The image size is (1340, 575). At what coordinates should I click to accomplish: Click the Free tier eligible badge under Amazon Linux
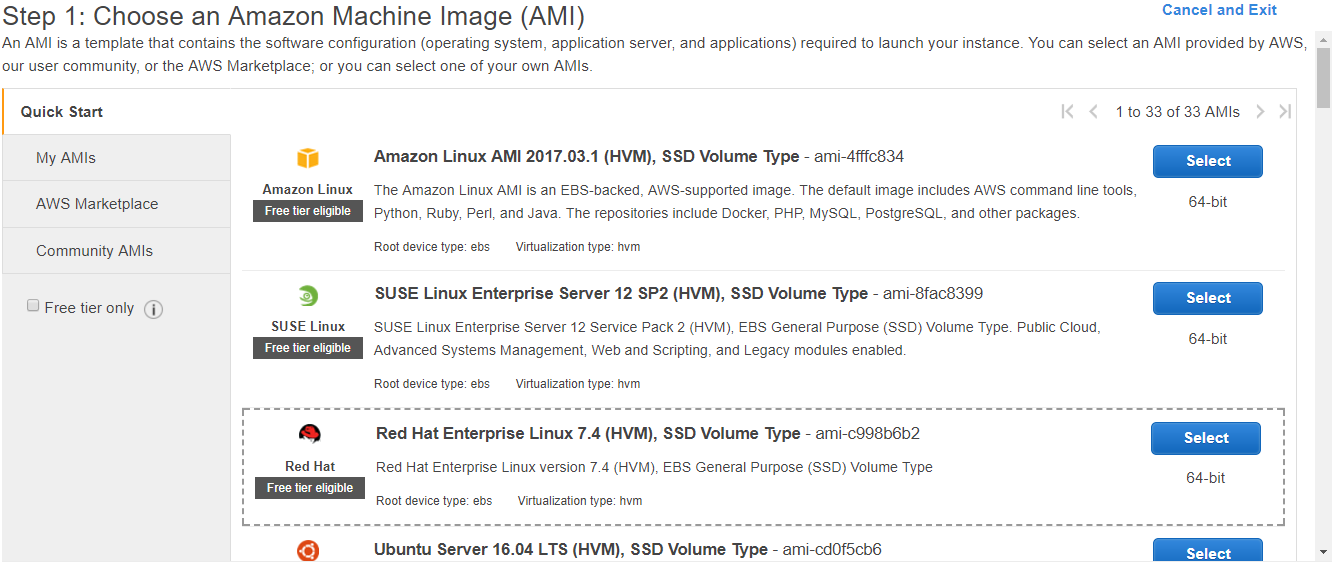point(308,211)
